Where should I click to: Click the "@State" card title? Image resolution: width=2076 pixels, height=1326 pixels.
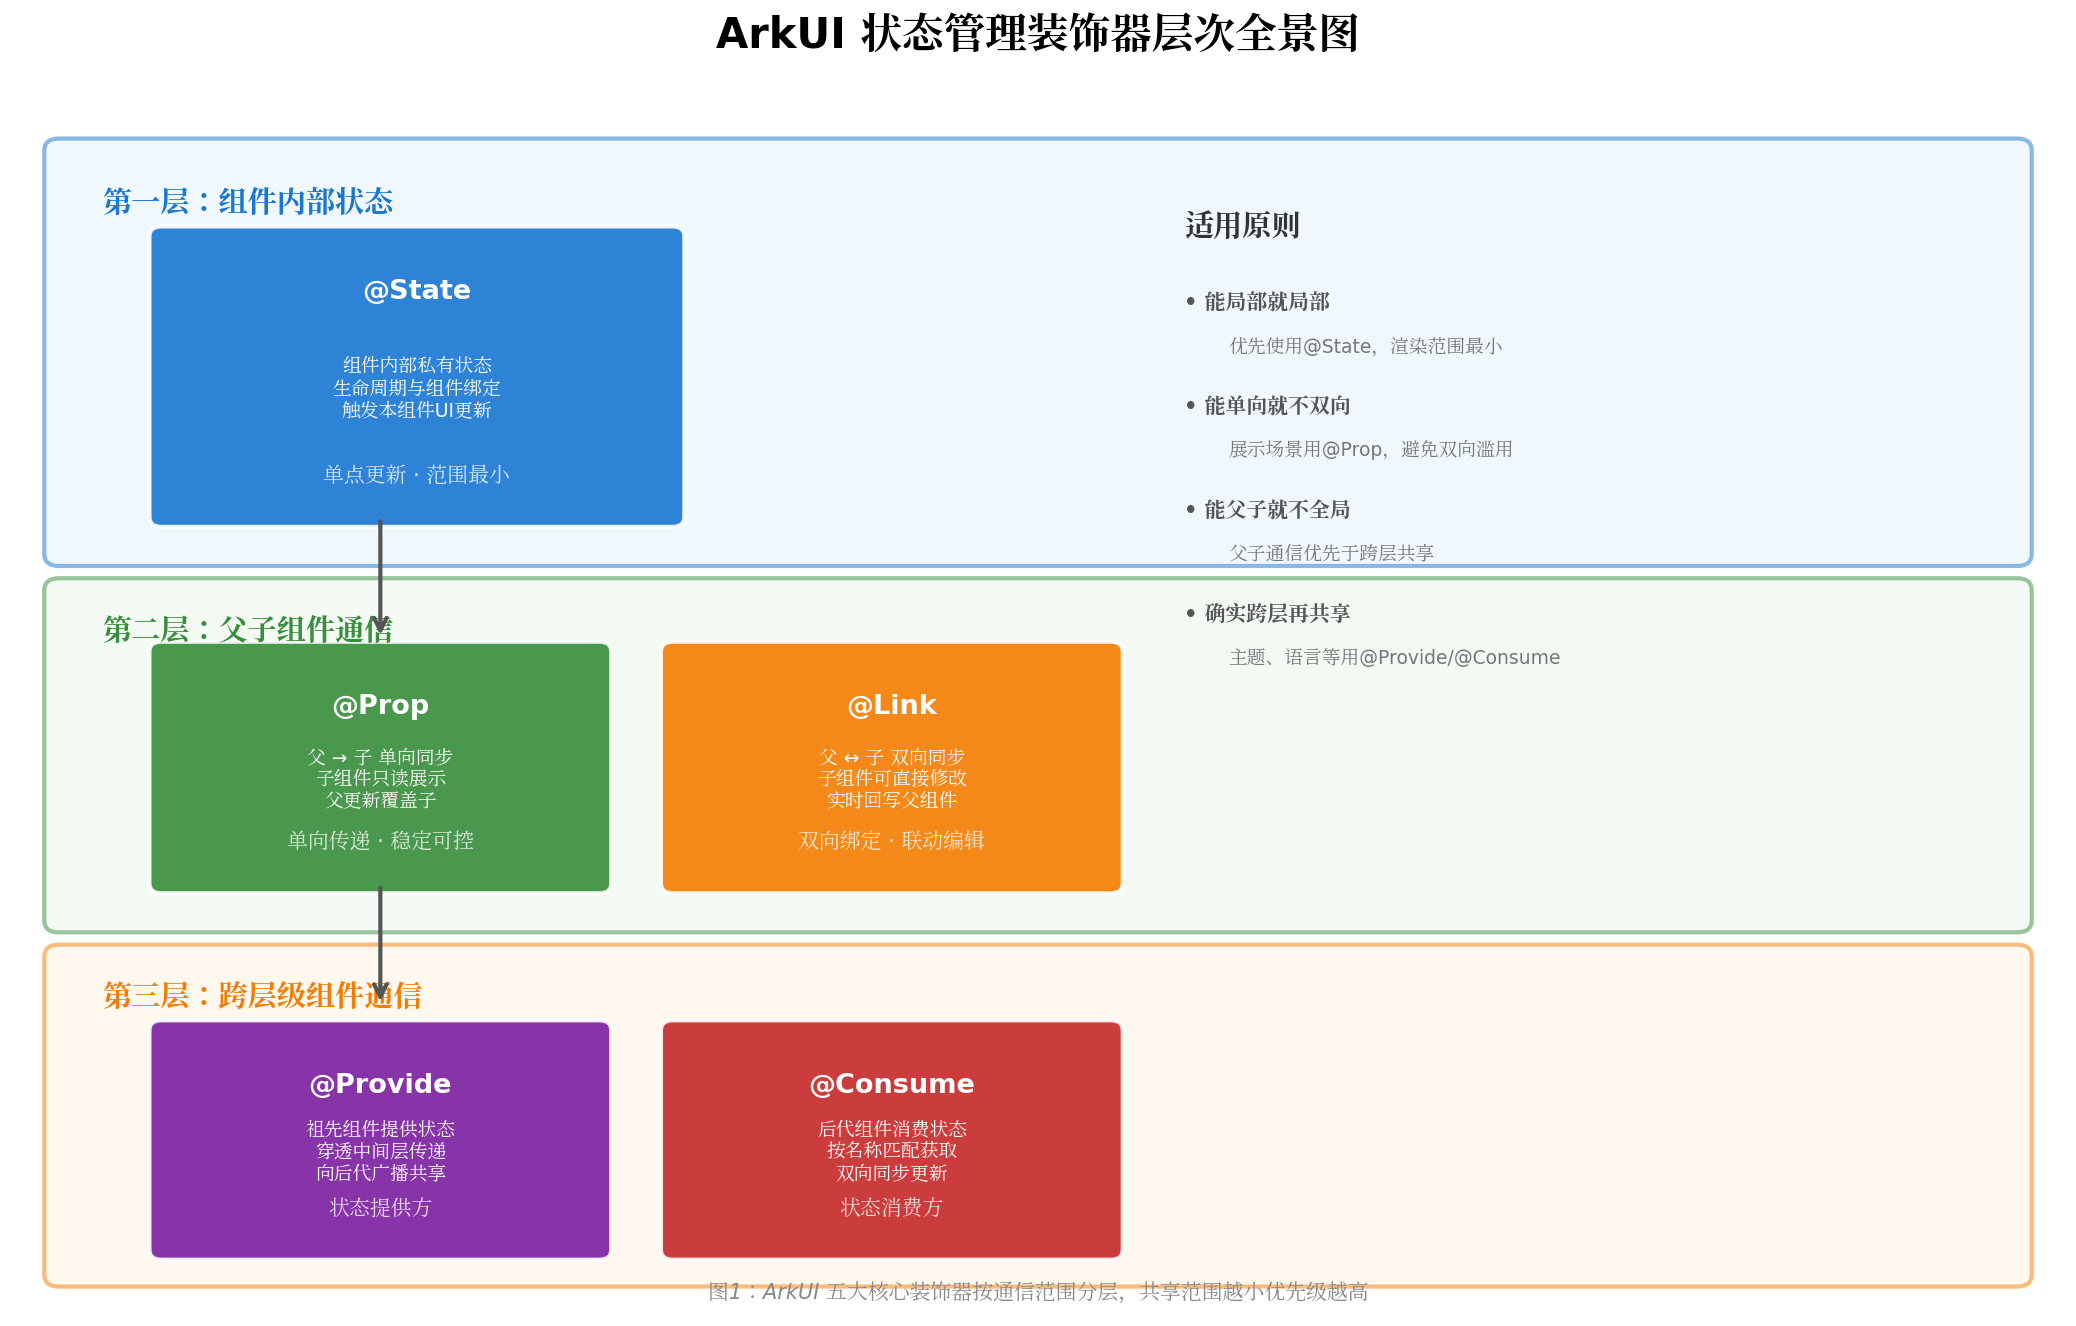pyautogui.click(x=417, y=290)
